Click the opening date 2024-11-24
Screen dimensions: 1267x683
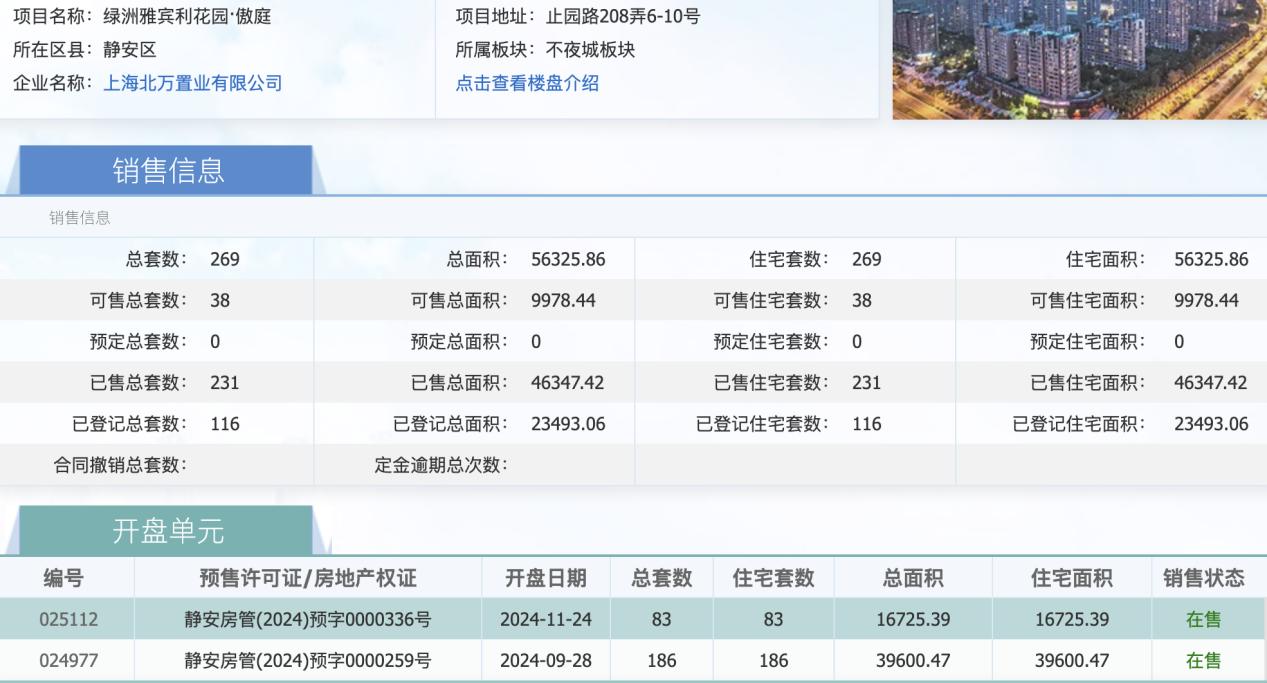pyautogui.click(x=546, y=619)
